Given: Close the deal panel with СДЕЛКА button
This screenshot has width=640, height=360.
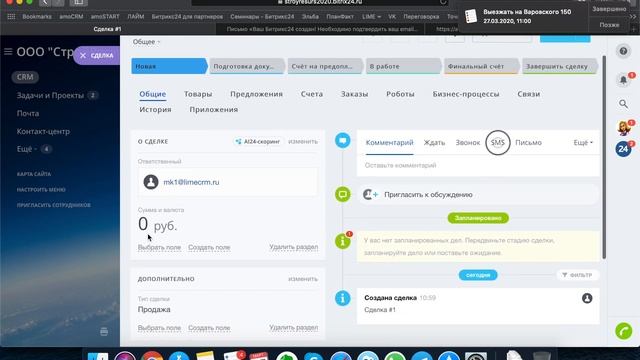Looking at the screenshot, I should click(97, 56).
